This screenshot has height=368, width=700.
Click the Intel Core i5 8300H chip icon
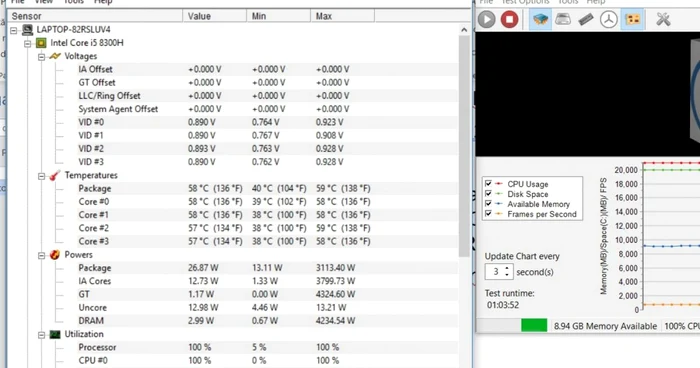pos(41,43)
